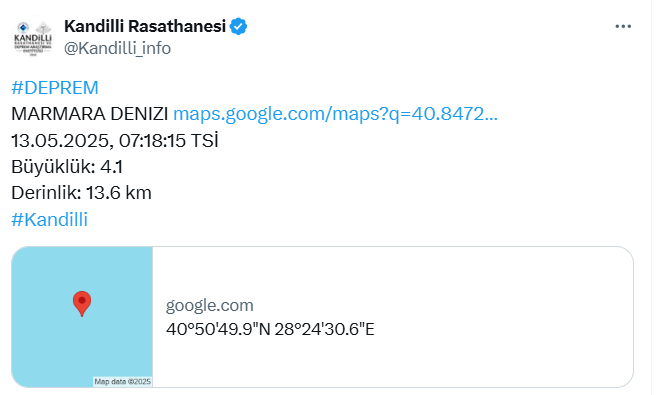
Task: Open the Kandilli Rasathanesi profile avatar
Action: tap(33, 38)
